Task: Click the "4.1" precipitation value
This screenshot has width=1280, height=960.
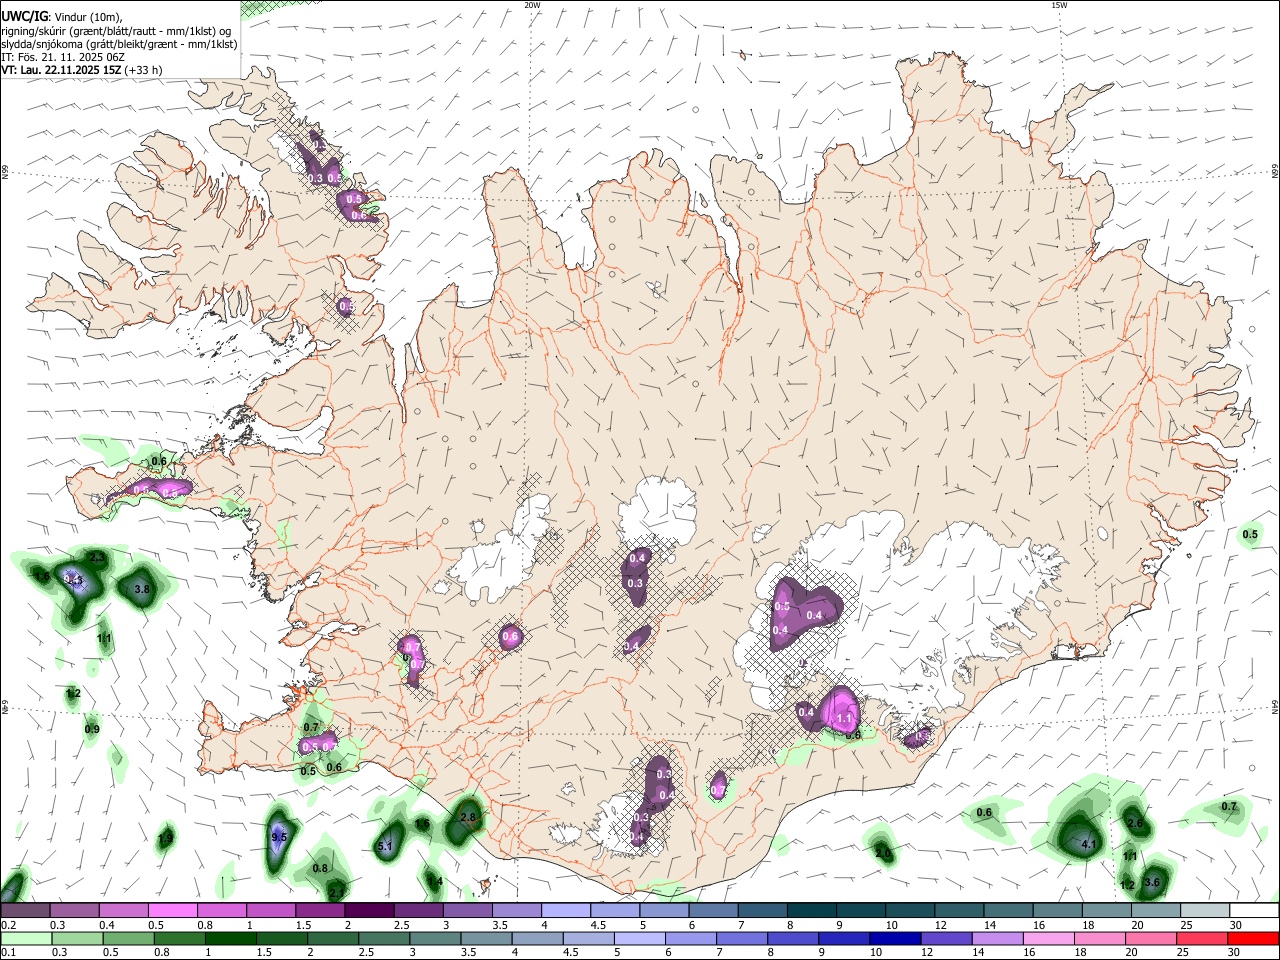Action: (x=1090, y=845)
